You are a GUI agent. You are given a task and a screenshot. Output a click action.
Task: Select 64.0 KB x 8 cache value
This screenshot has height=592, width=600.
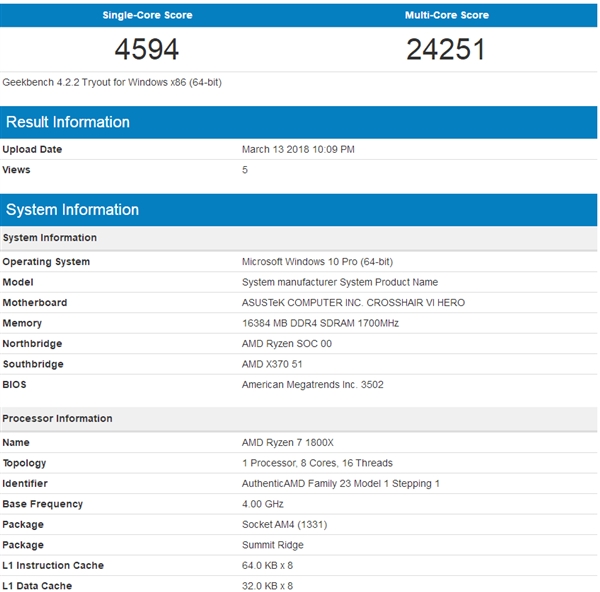(x=267, y=566)
